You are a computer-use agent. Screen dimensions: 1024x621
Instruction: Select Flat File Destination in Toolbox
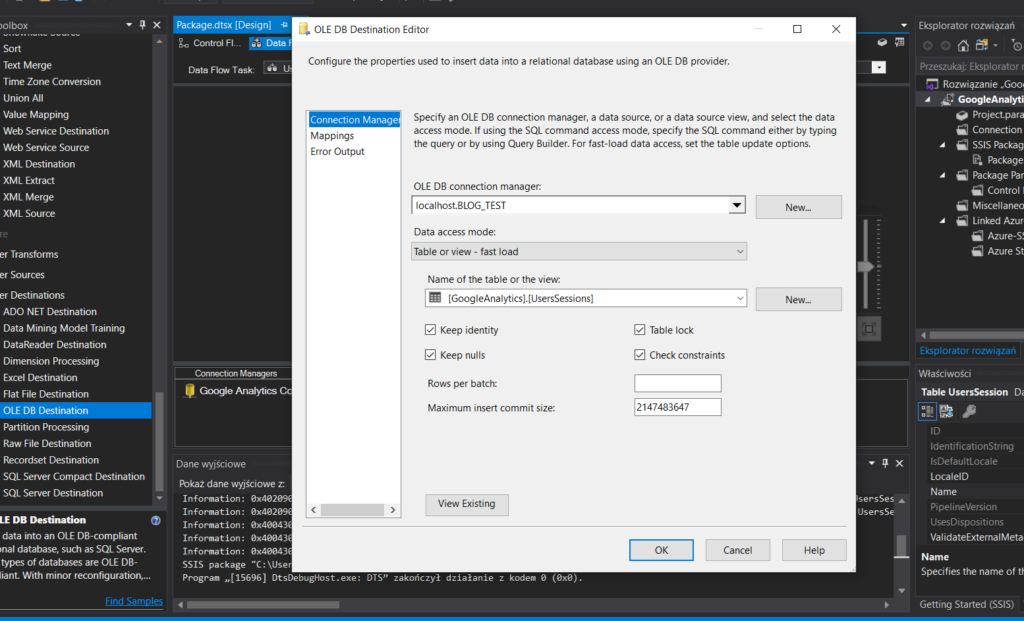coord(46,394)
